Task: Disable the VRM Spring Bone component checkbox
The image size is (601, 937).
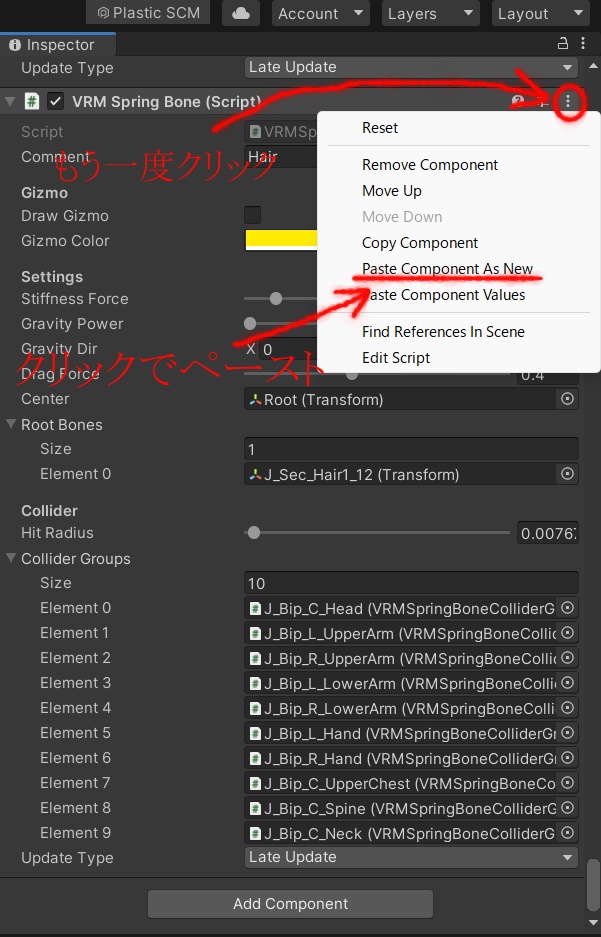Action: [56, 102]
